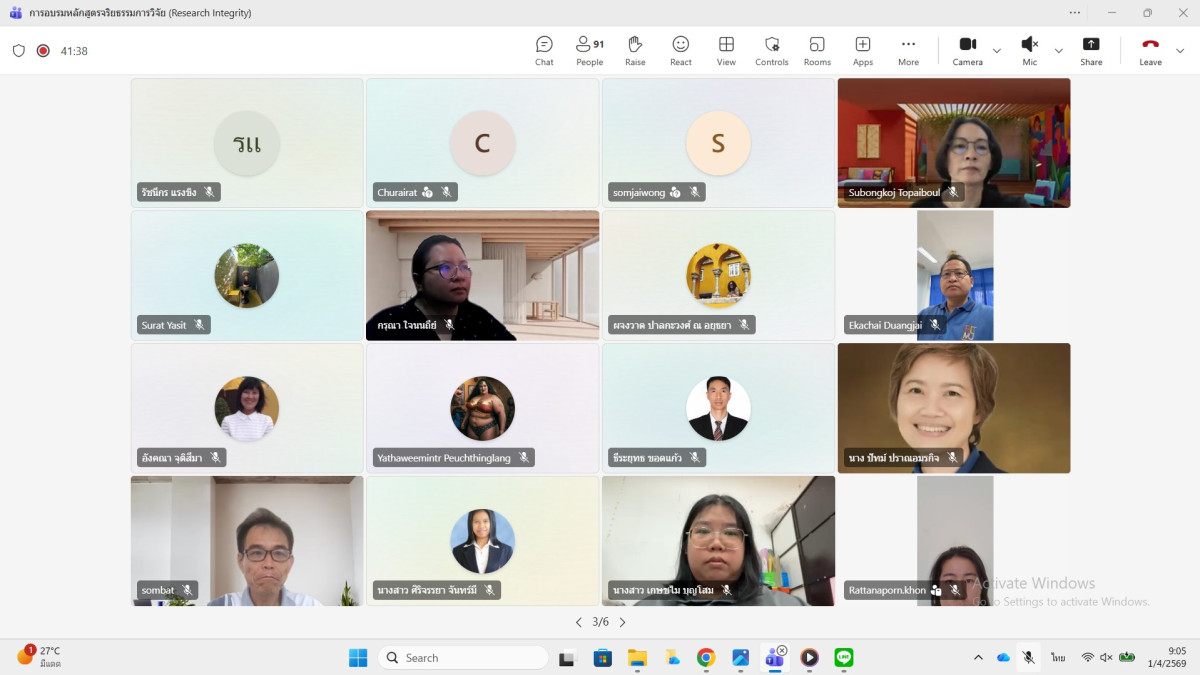
Task: Leave the meeting
Action: pos(1150,50)
